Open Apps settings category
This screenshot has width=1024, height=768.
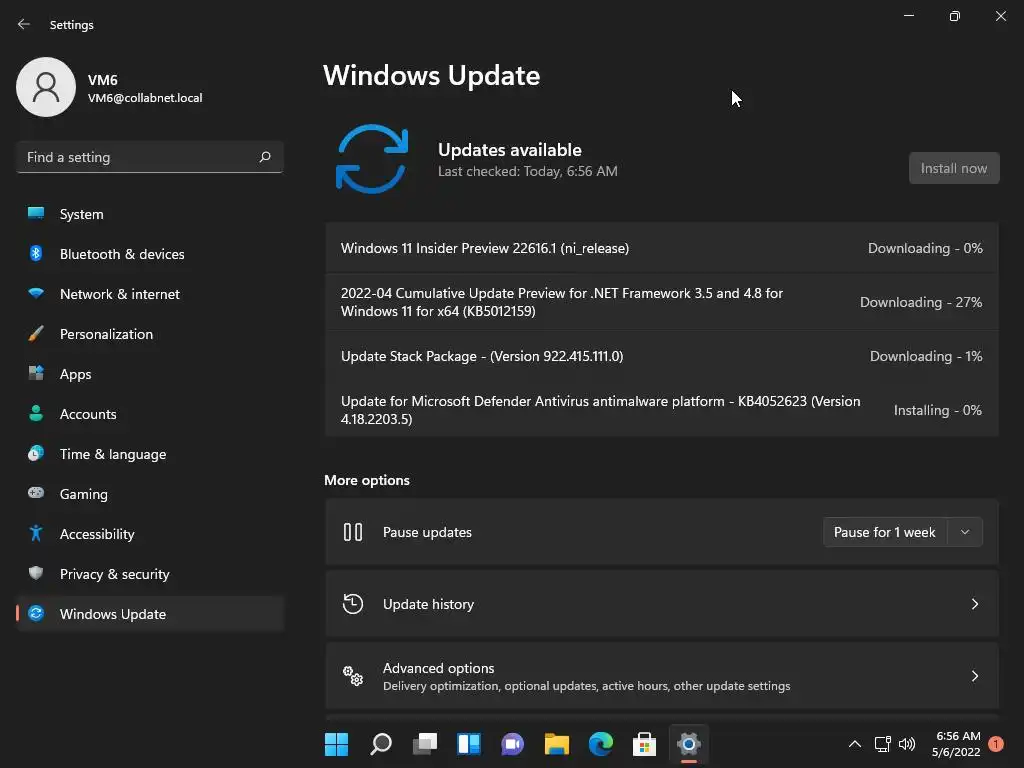[x=150, y=374]
